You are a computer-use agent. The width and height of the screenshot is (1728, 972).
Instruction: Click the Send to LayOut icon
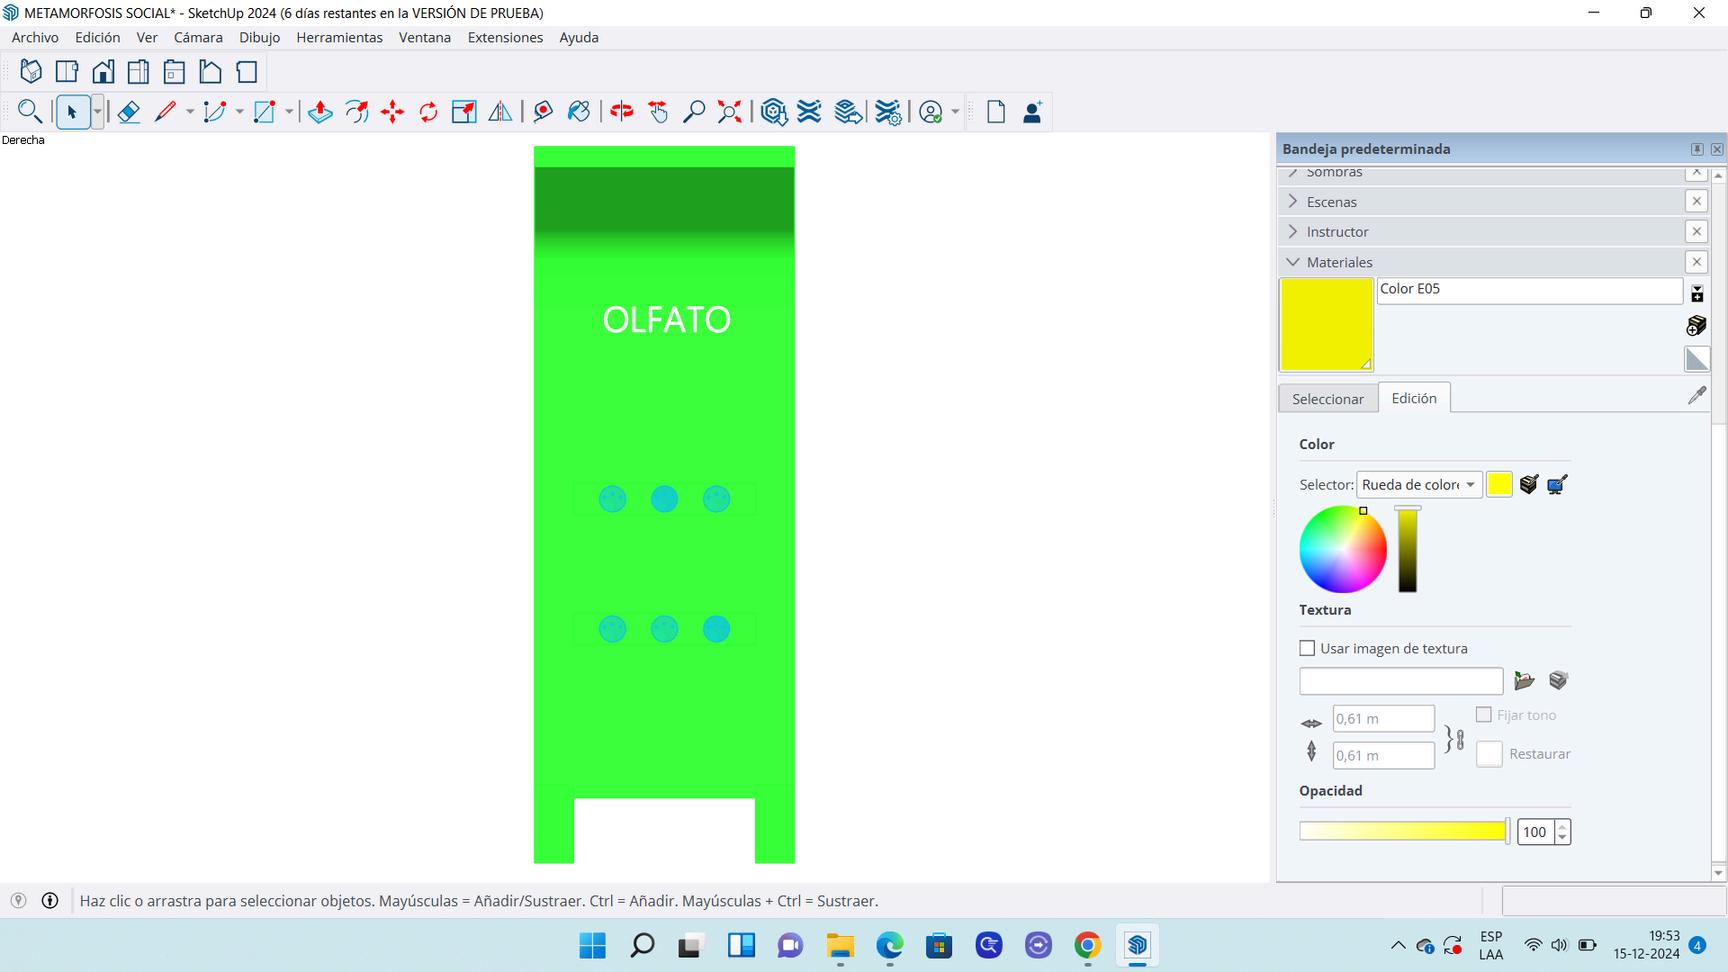[848, 112]
